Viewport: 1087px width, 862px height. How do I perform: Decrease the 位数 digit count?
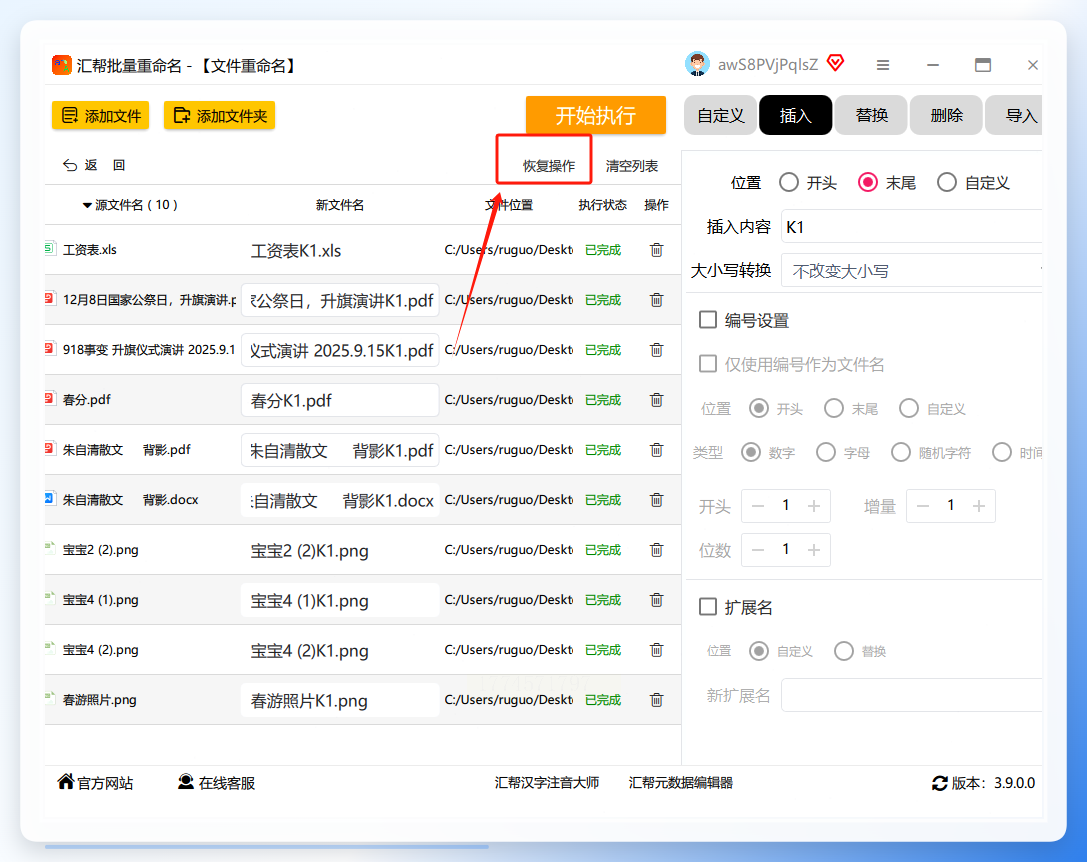(x=758, y=550)
